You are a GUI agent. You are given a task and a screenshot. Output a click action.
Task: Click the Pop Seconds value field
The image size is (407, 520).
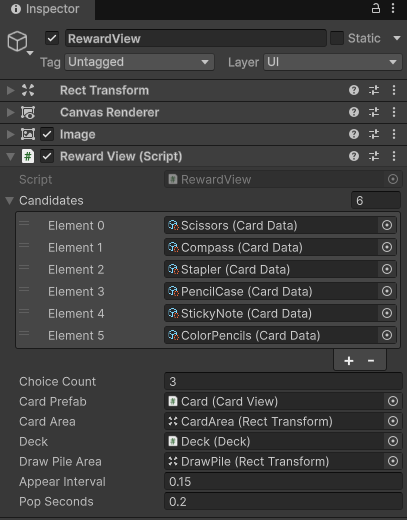(x=283, y=501)
